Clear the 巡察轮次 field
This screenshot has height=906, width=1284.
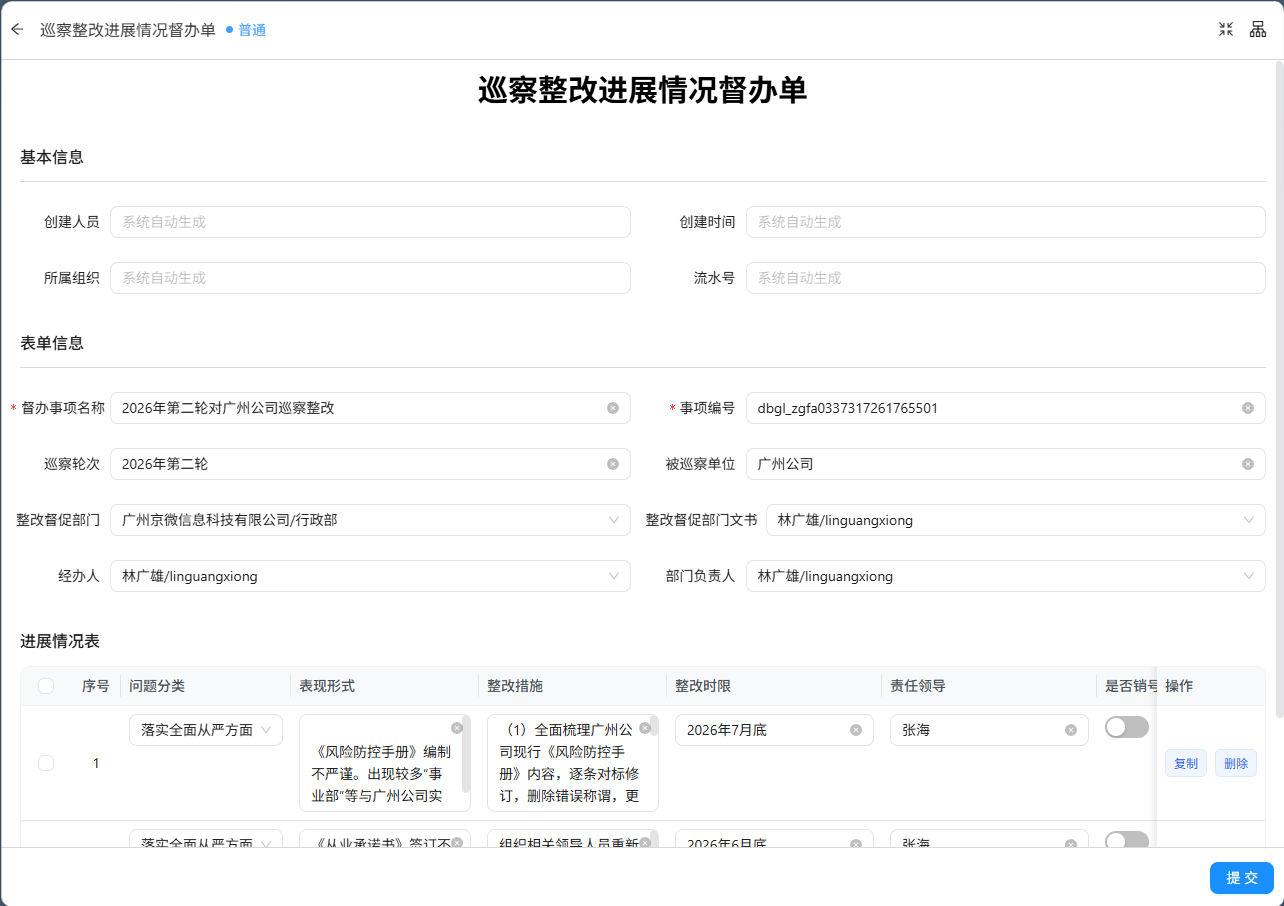[613, 464]
